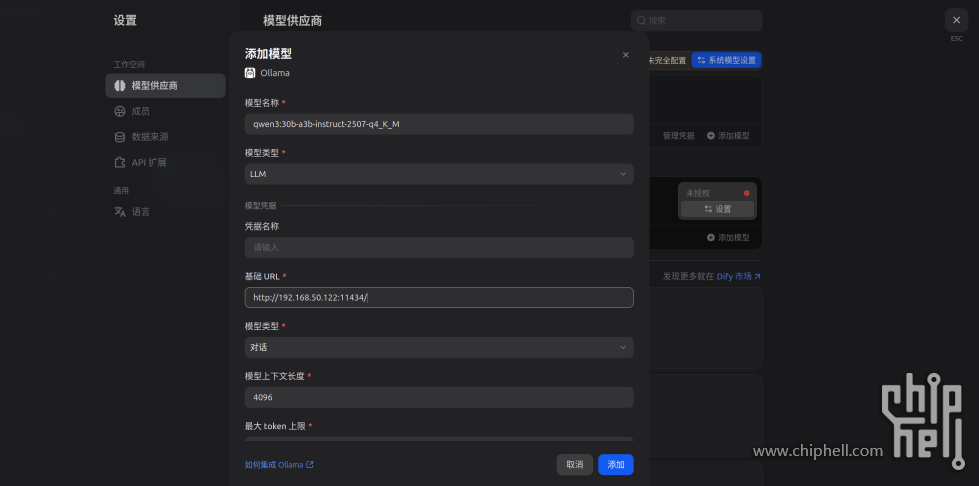Screen dimensions: 979x486
Task: Click 添加模型 below the 未授权 card
Action: (728, 237)
